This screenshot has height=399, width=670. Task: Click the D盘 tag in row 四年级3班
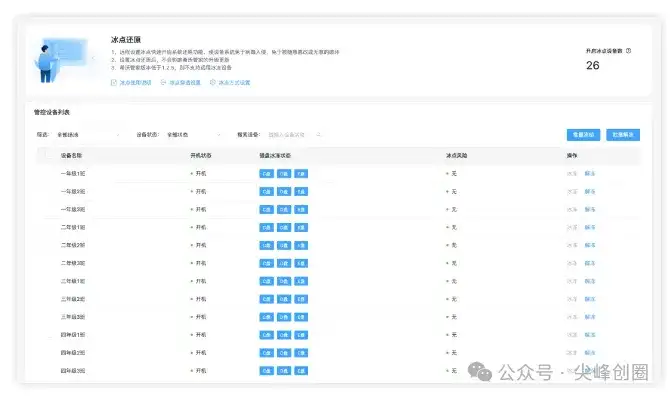coord(284,371)
